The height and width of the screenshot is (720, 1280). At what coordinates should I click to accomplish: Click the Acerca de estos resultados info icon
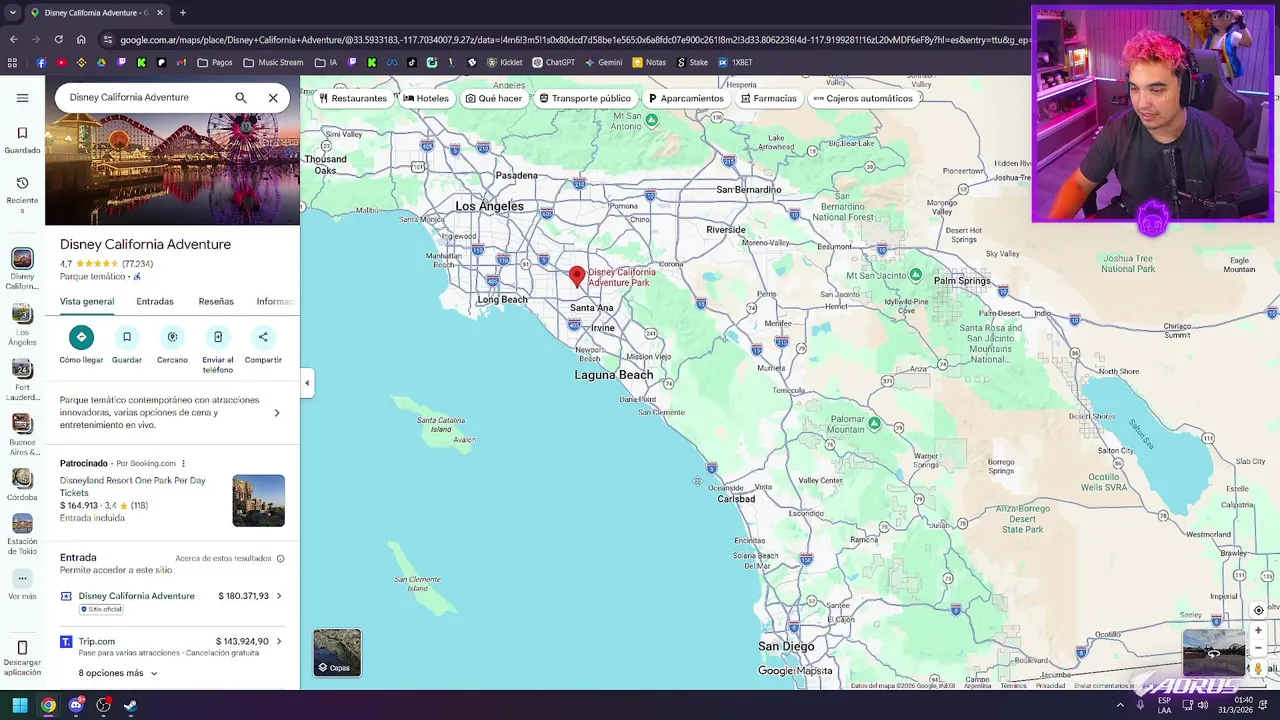pyautogui.click(x=280, y=559)
